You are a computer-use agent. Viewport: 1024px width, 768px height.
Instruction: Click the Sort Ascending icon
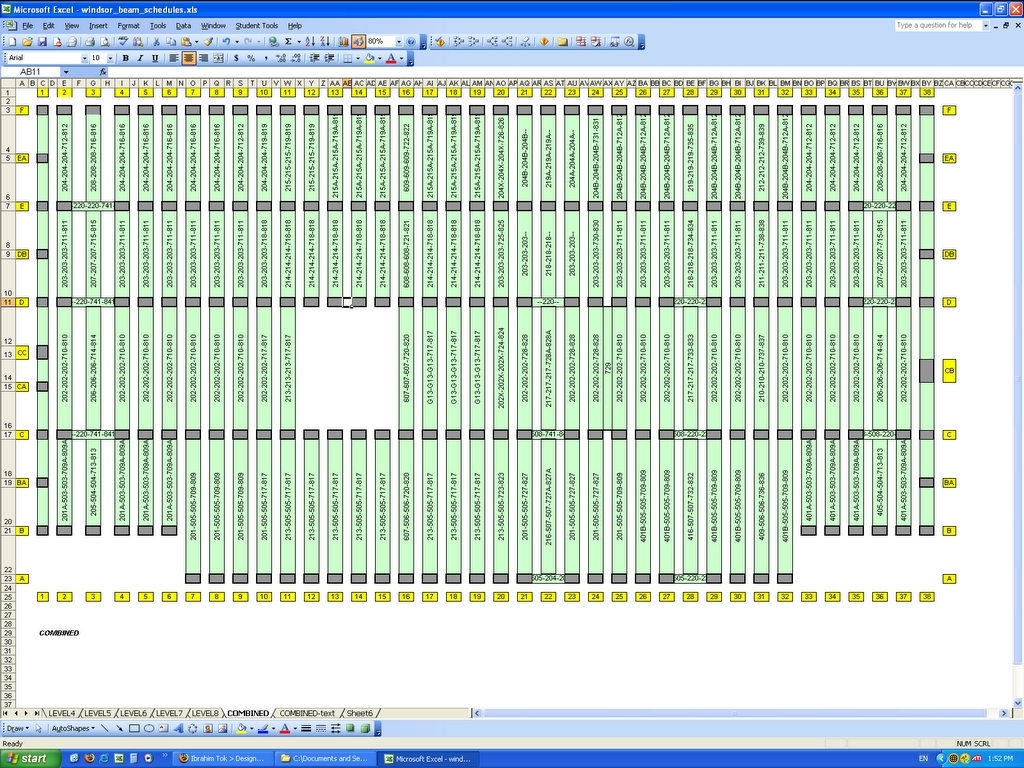point(309,42)
